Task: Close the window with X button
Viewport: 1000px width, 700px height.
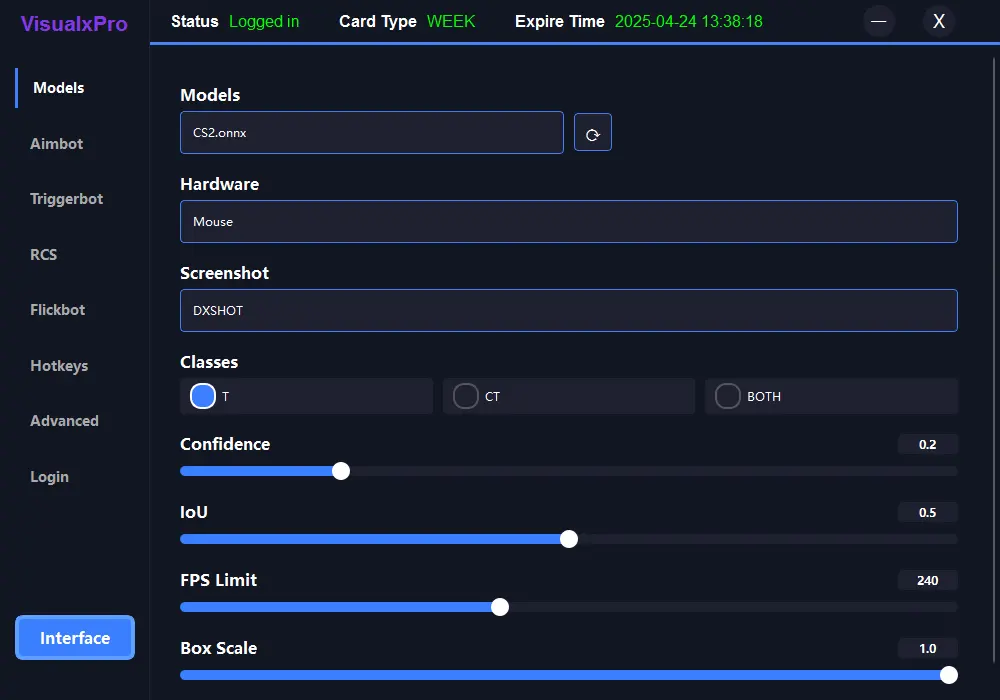Action: (939, 21)
